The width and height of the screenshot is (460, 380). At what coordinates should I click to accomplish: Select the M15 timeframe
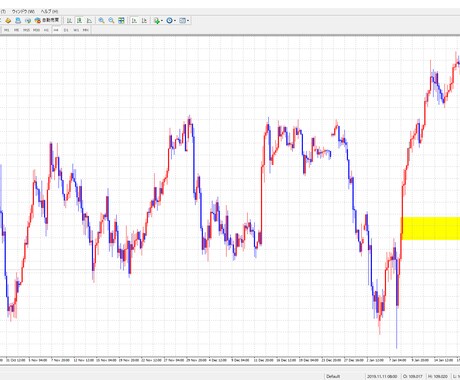tap(26, 30)
